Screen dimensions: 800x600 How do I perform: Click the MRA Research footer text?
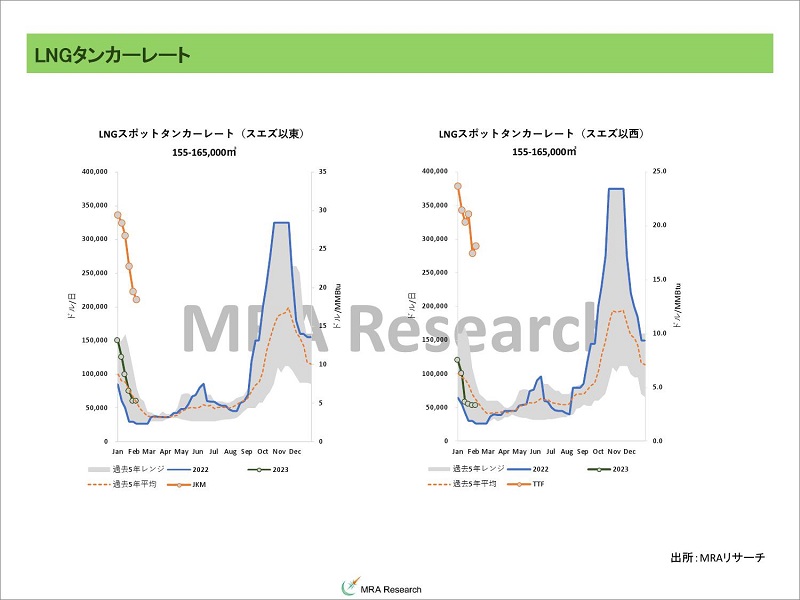click(391, 588)
